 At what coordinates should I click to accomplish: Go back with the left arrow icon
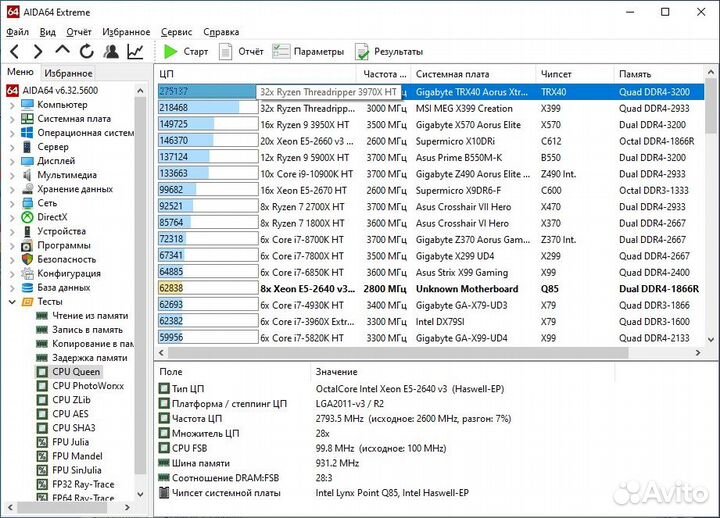pos(15,51)
